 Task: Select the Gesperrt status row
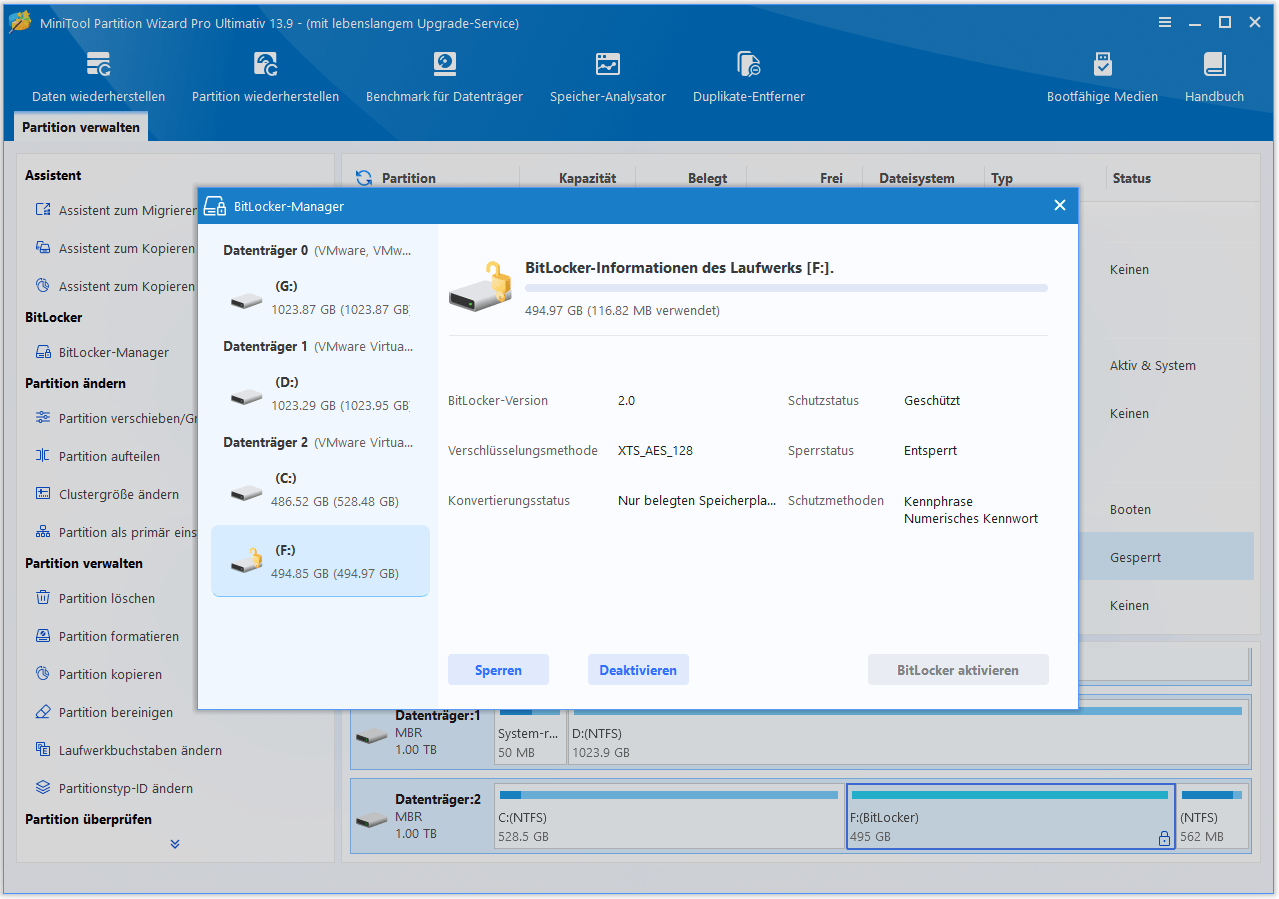click(x=1166, y=557)
